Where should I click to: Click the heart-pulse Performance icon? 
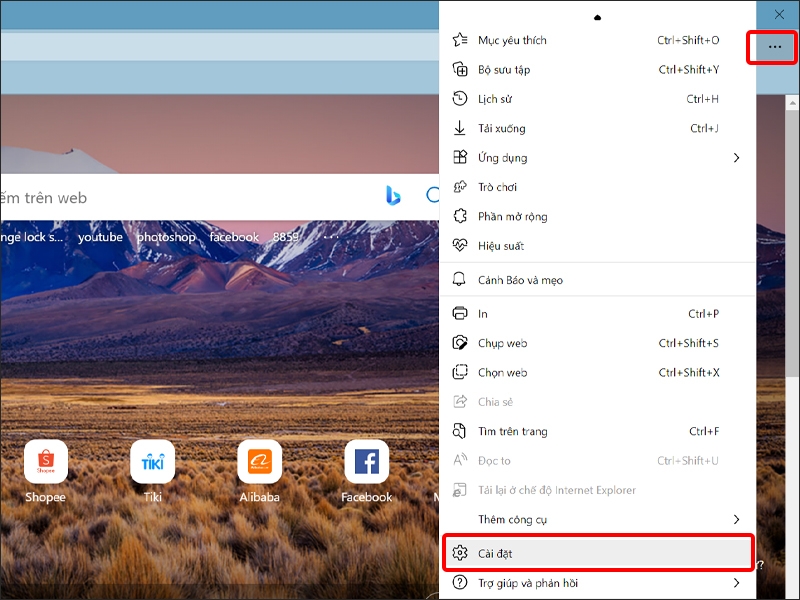(x=460, y=245)
